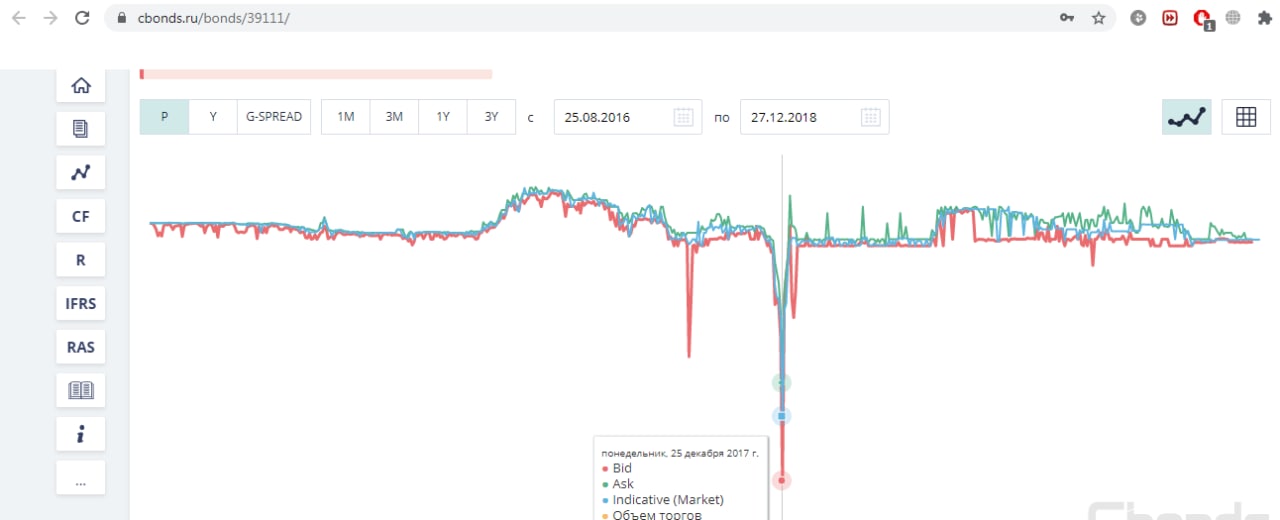
Task: Click the green Ask data point marker
Action: [782, 383]
